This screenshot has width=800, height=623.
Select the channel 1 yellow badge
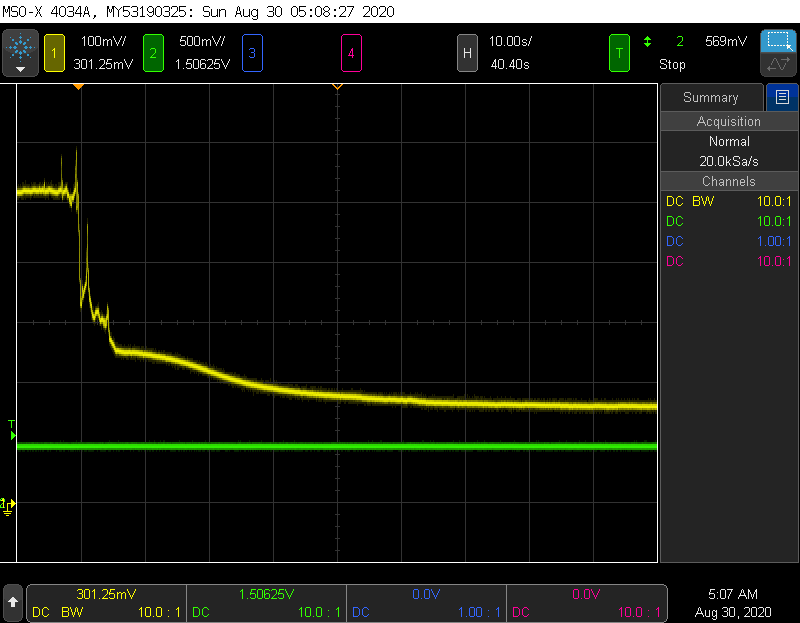[x=53, y=52]
